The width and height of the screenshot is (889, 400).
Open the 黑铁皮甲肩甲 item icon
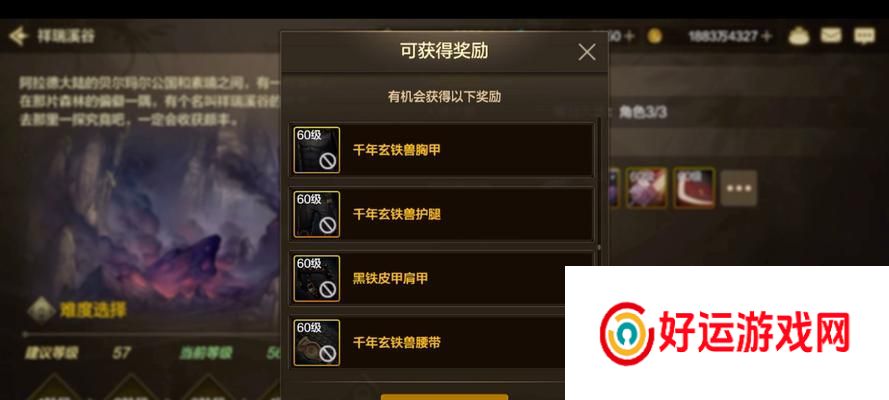tap(317, 278)
